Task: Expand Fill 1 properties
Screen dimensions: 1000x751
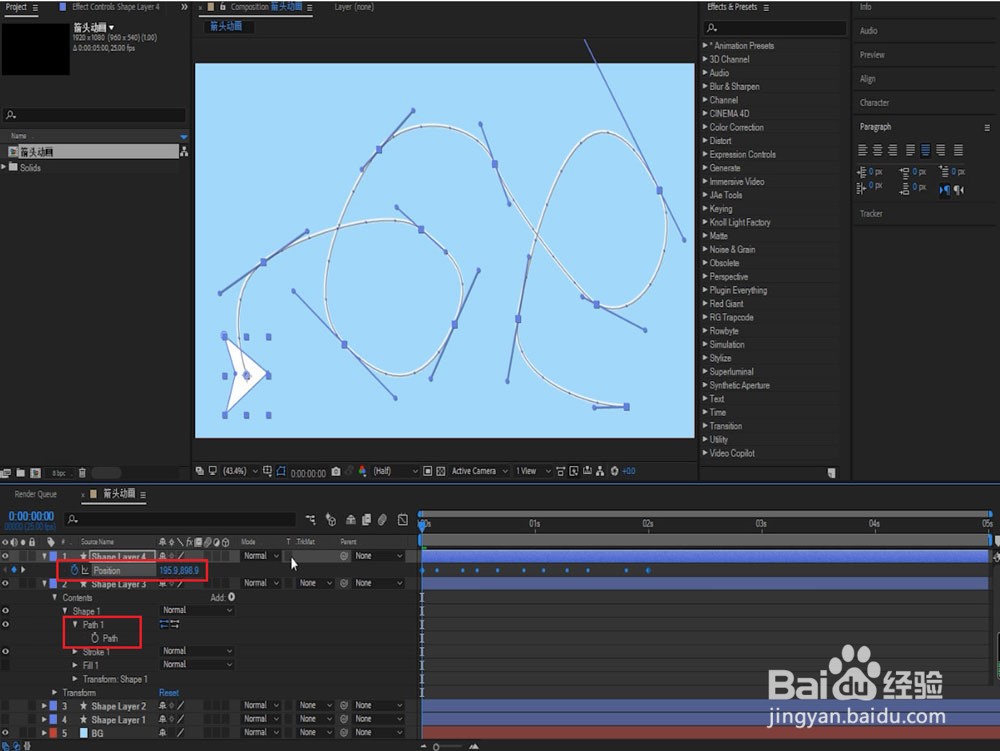Action: [75, 665]
